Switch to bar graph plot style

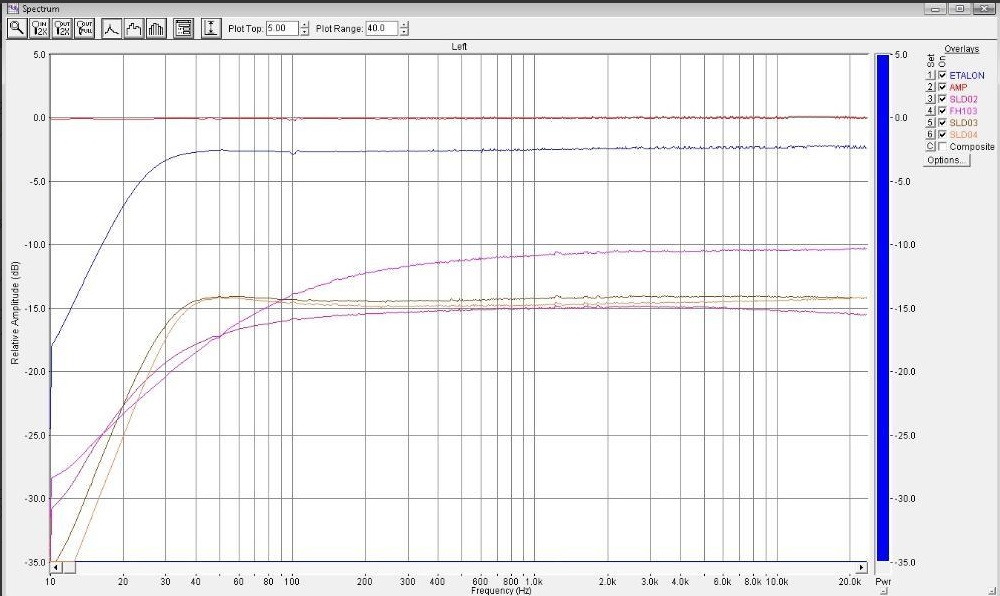click(x=156, y=29)
